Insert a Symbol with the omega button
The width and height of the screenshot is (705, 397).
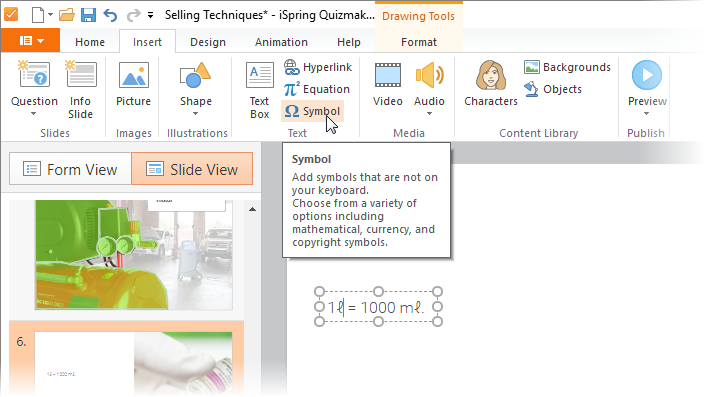click(x=312, y=111)
